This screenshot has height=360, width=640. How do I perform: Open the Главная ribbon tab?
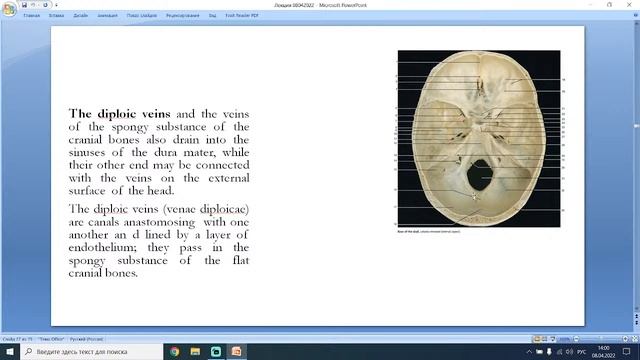point(31,16)
